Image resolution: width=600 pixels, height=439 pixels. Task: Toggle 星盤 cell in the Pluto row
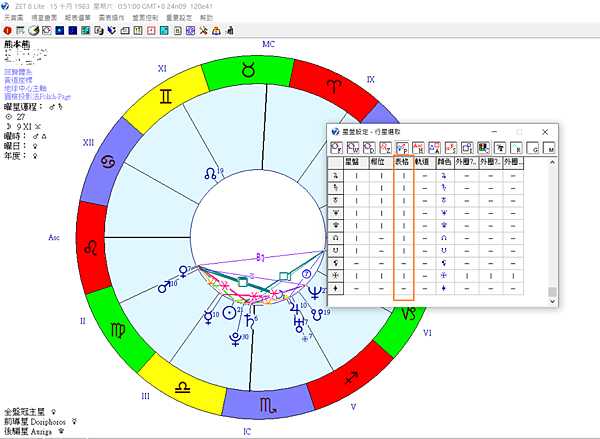pyautogui.click(x=356, y=226)
